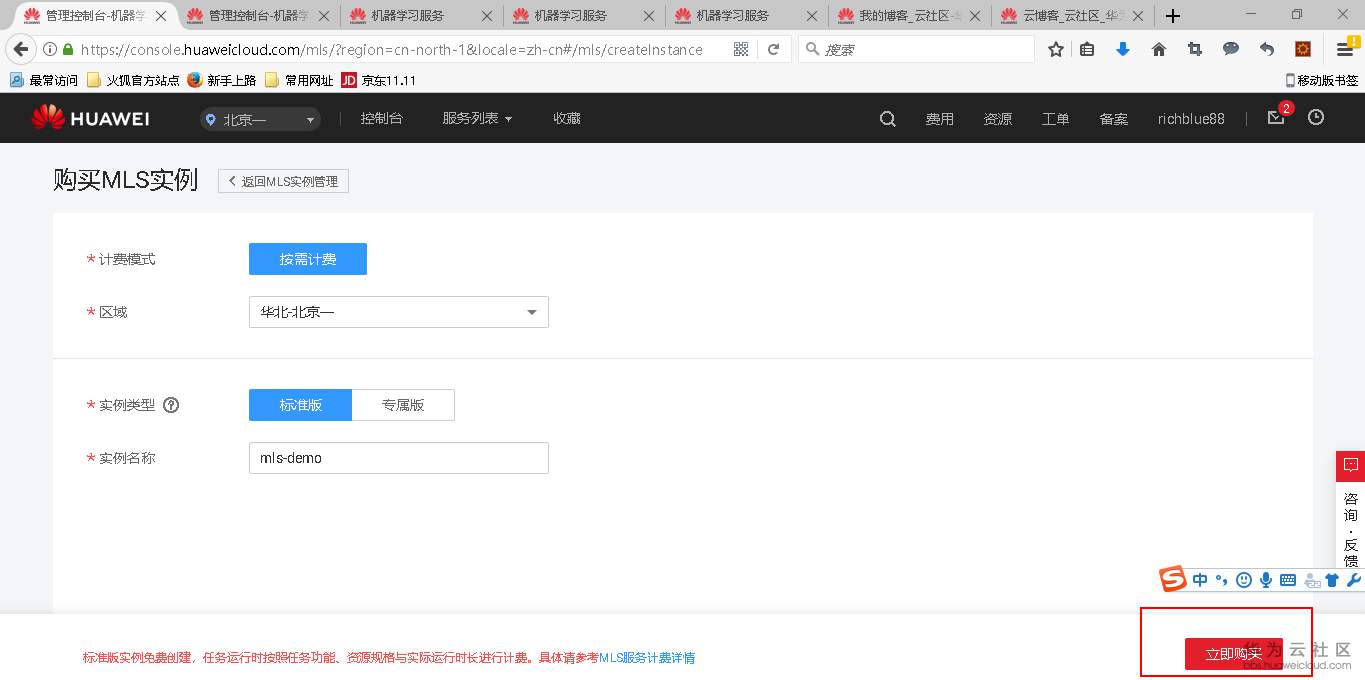The width and height of the screenshot is (1365, 680).
Task: Open the 北京一 region selector
Action: (x=259, y=118)
